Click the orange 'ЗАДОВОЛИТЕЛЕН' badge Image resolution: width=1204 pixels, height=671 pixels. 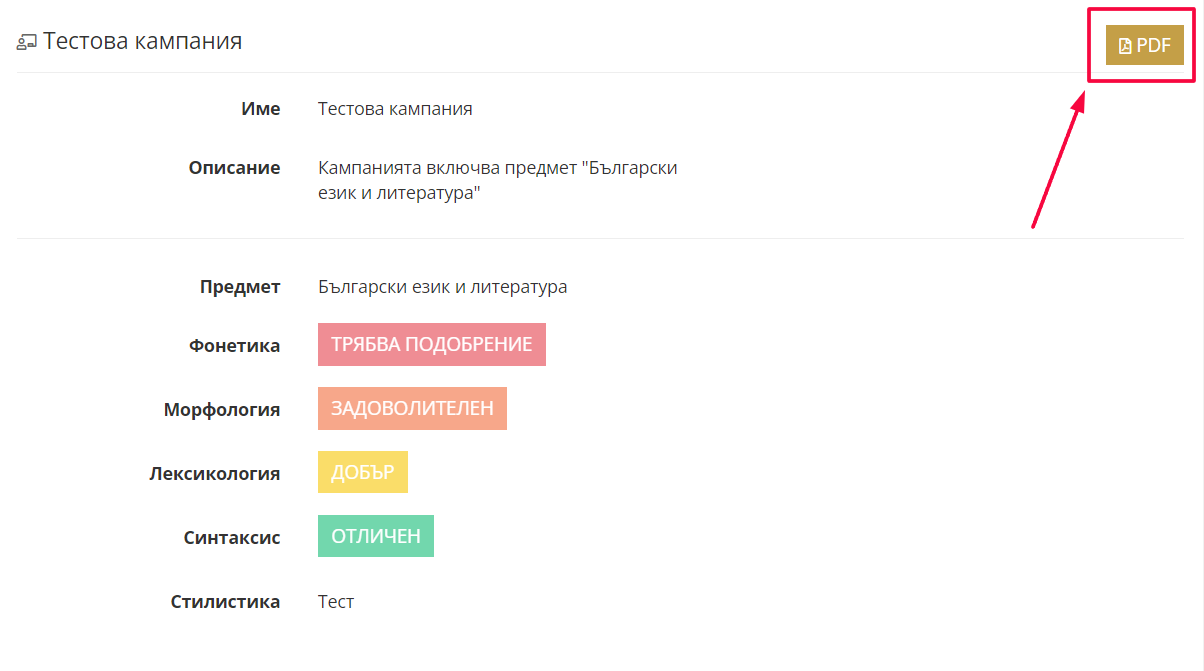pyautogui.click(x=412, y=408)
